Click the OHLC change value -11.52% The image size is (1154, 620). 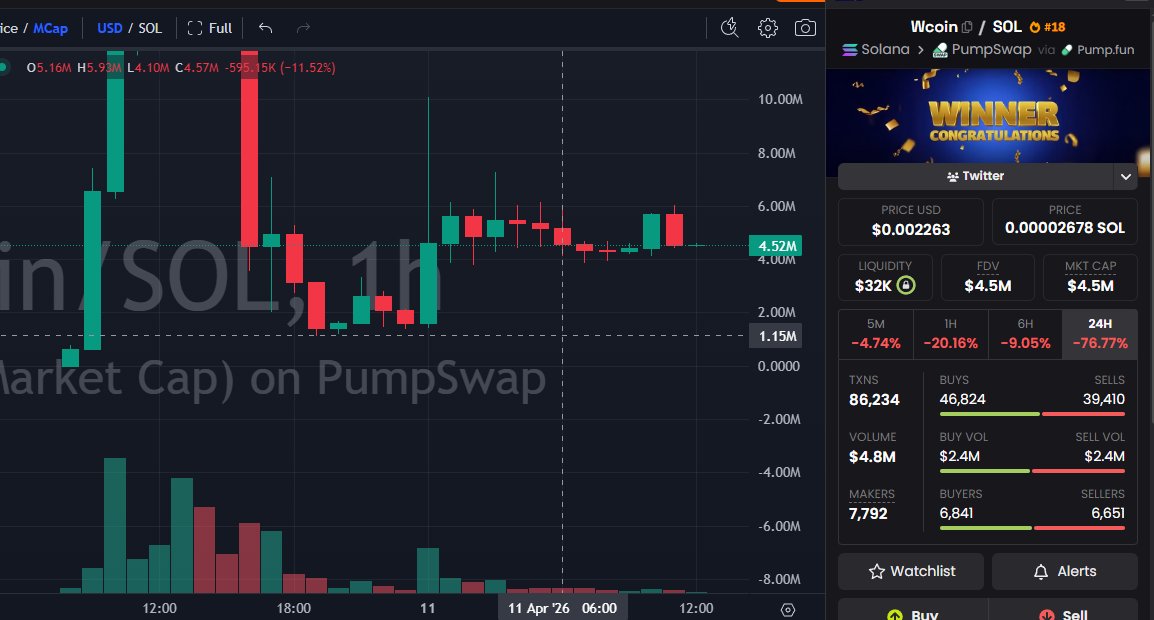click(x=308, y=68)
